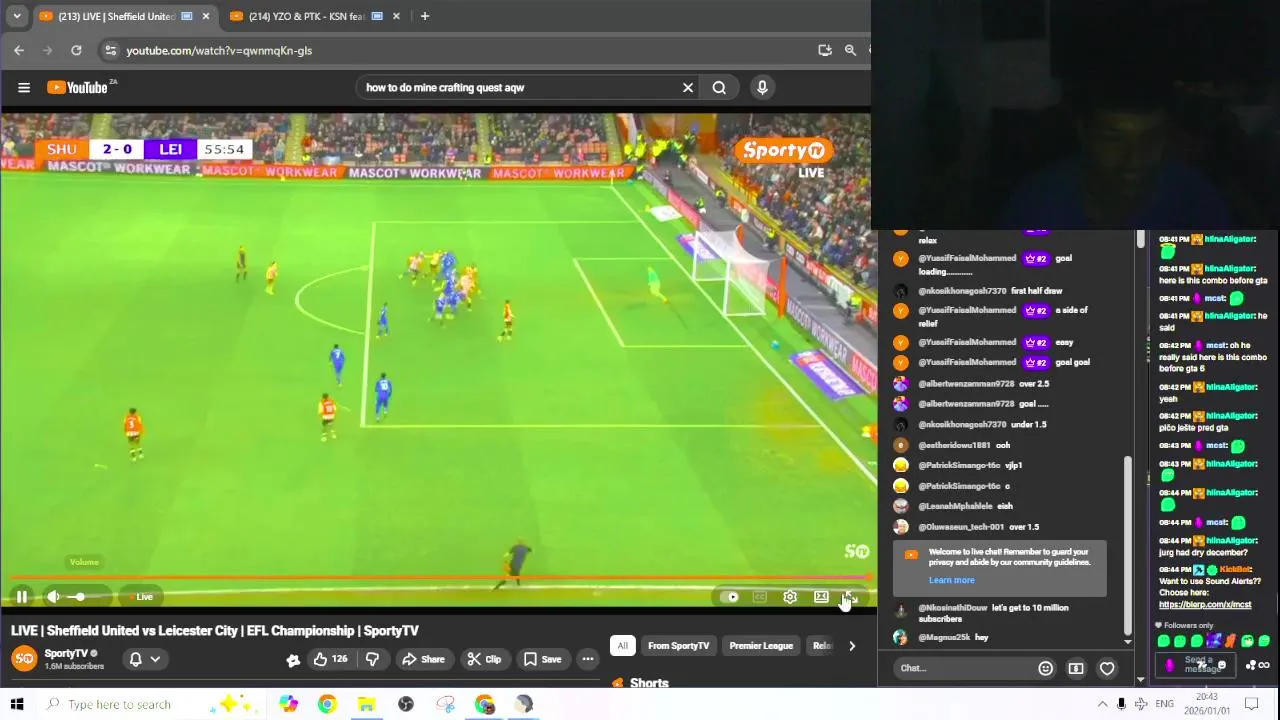Open the chat emoji picker
Screen dimensions: 1280x720
click(x=1045, y=668)
